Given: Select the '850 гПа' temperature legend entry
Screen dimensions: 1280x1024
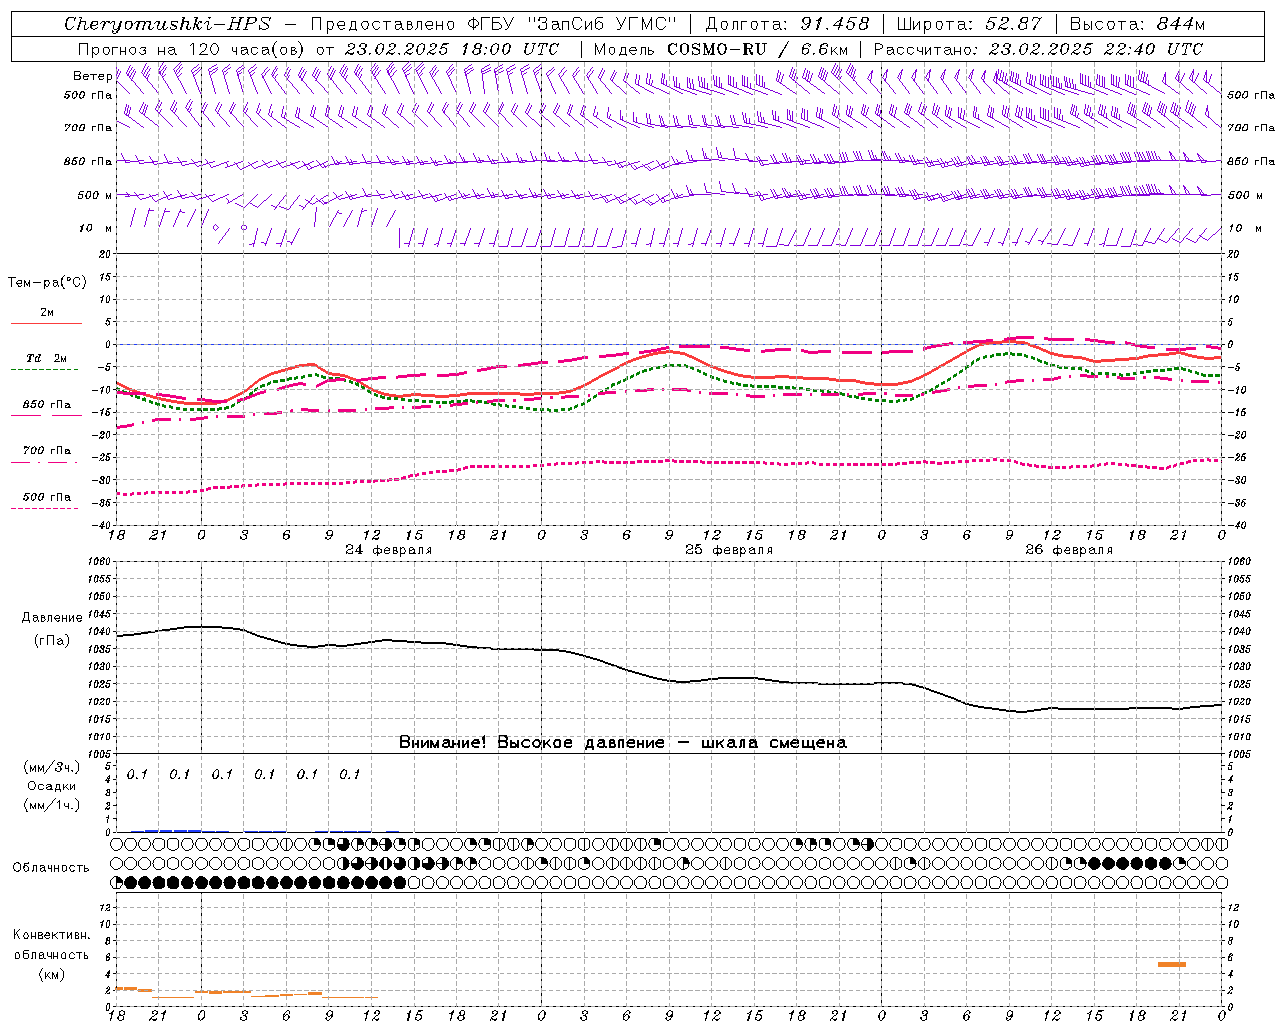Looking at the screenshot, I should click(x=47, y=405).
